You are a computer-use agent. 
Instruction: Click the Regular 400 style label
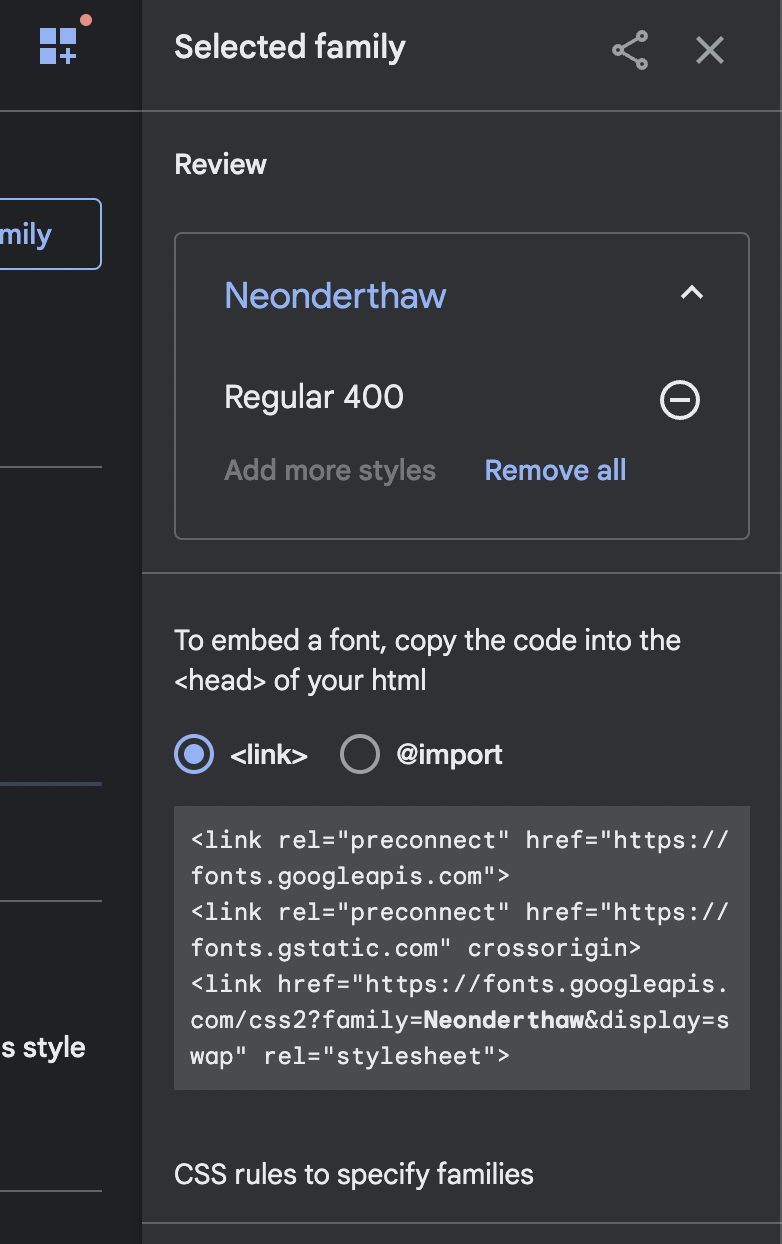coord(314,397)
